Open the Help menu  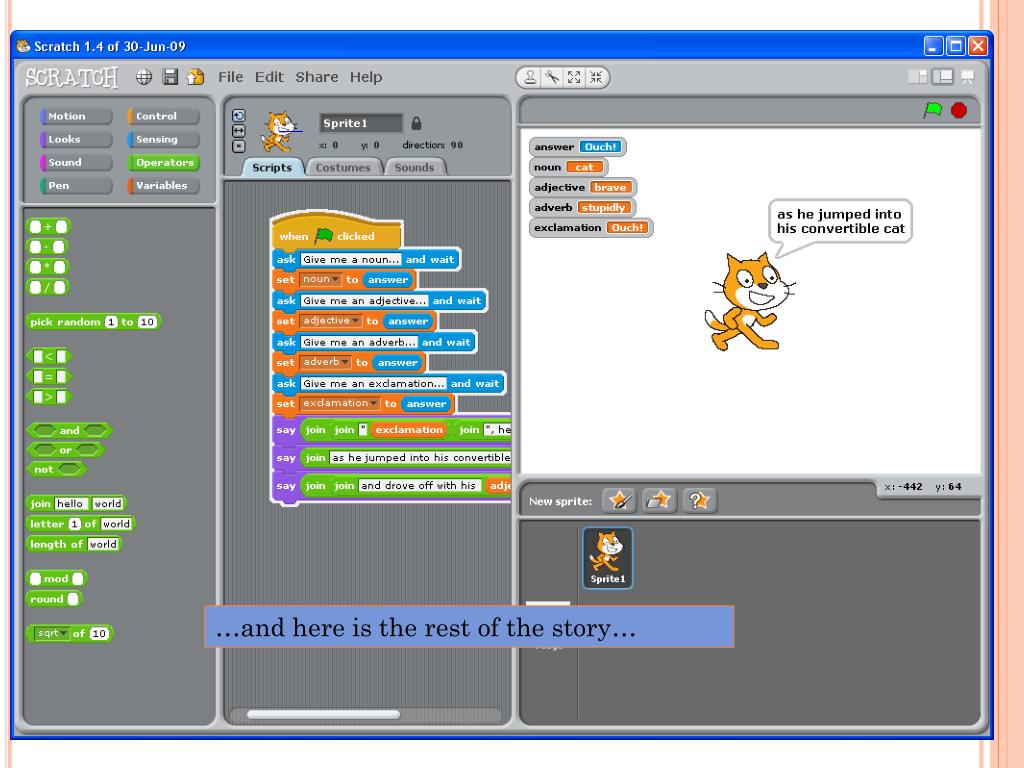[x=366, y=77]
